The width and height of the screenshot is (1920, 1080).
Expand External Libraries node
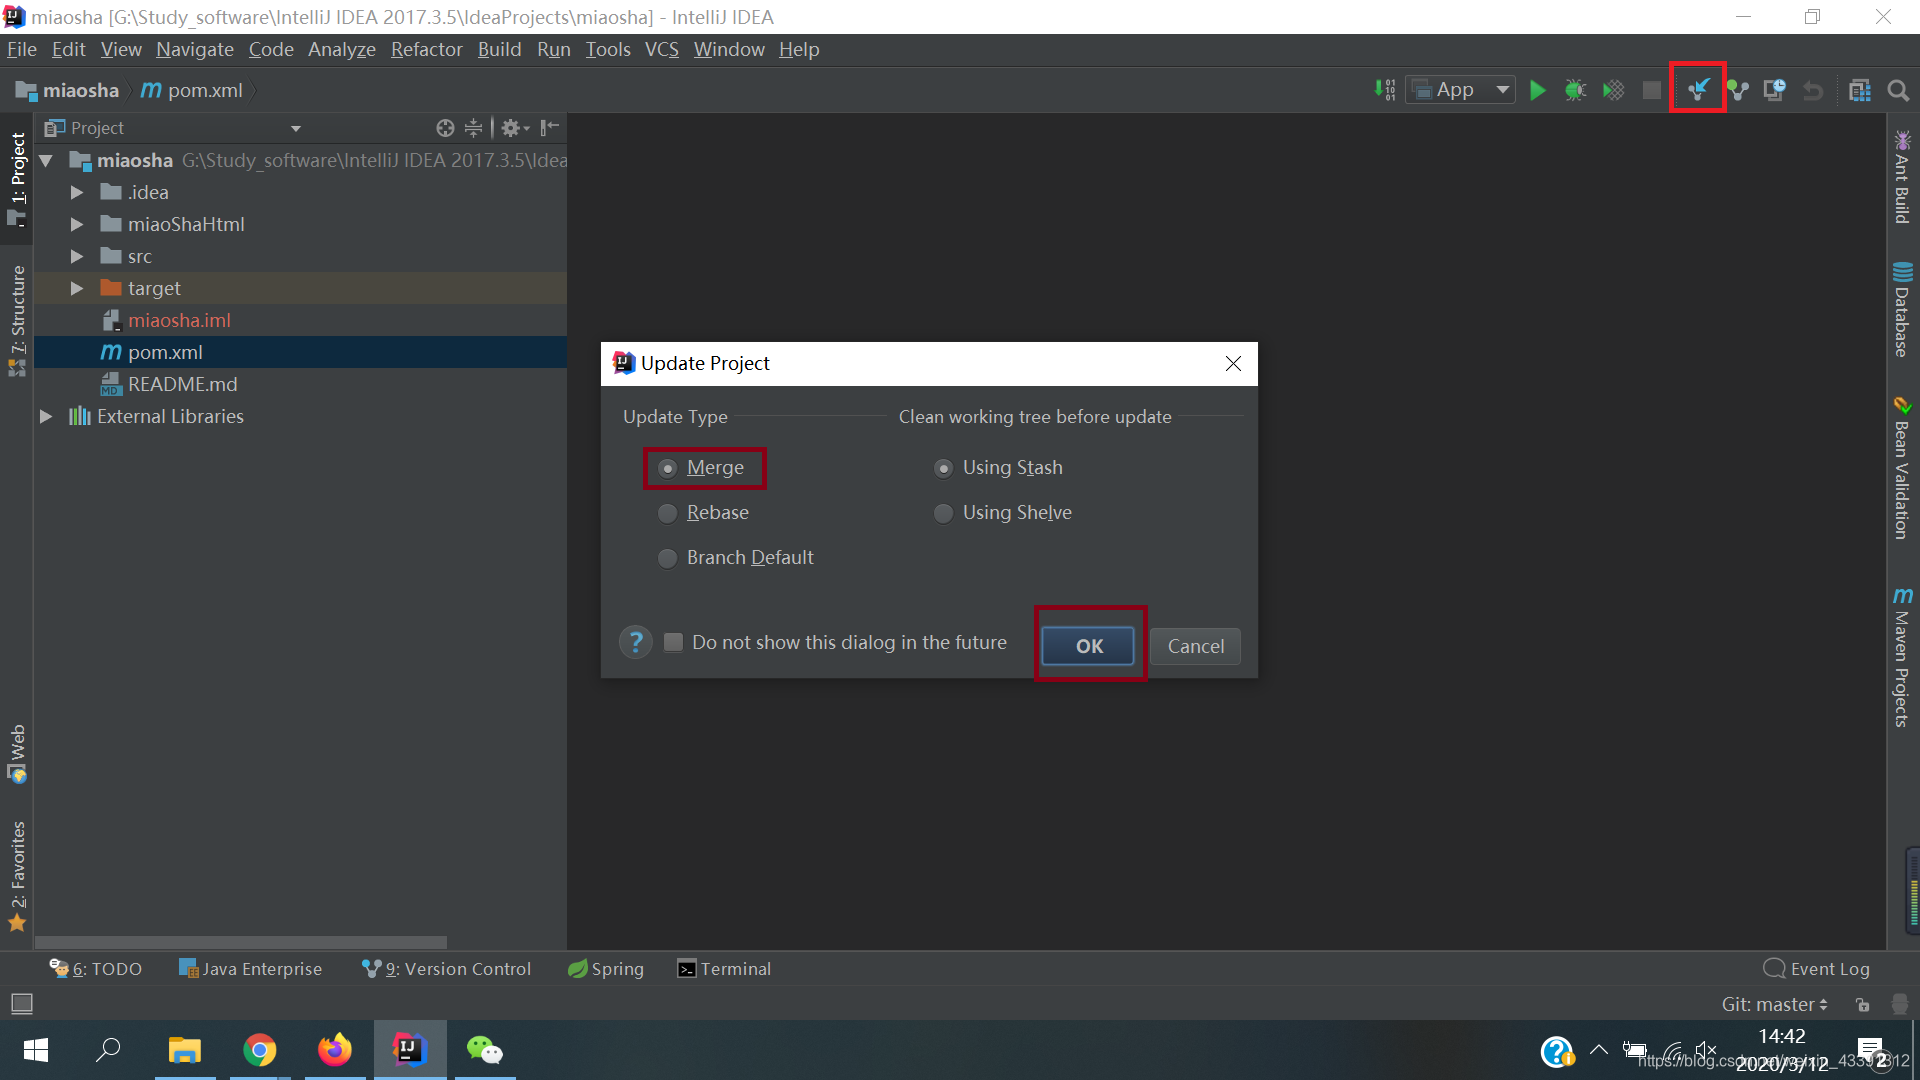click(46, 416)
